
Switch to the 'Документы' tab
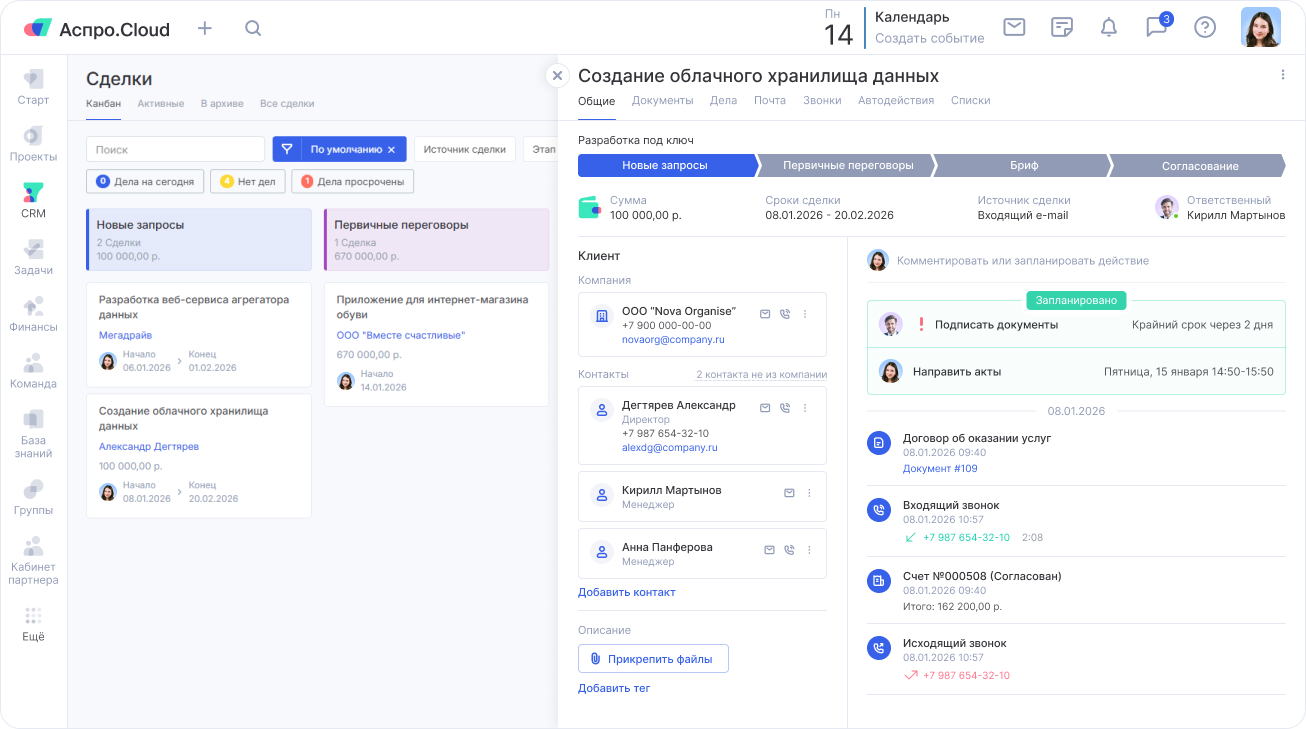(662, 100)
